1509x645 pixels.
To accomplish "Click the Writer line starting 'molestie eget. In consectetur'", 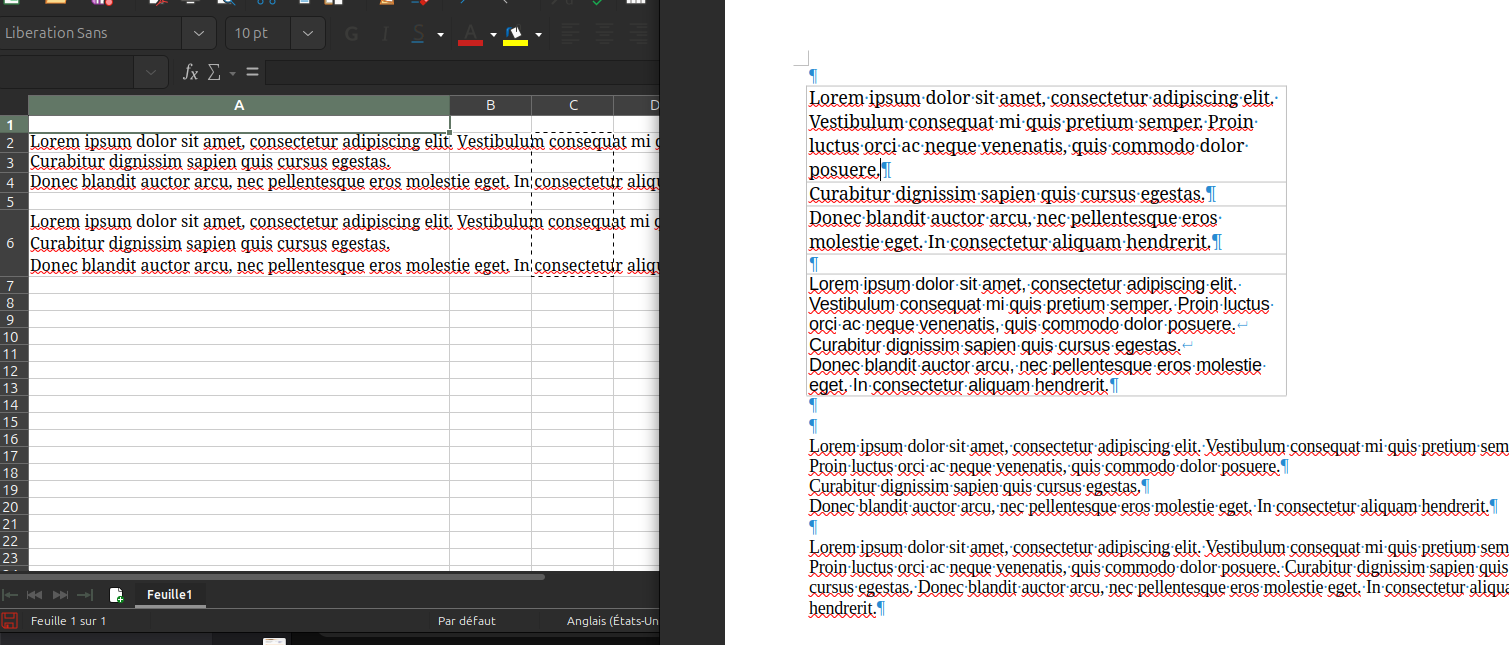I will pos(1015,242).
